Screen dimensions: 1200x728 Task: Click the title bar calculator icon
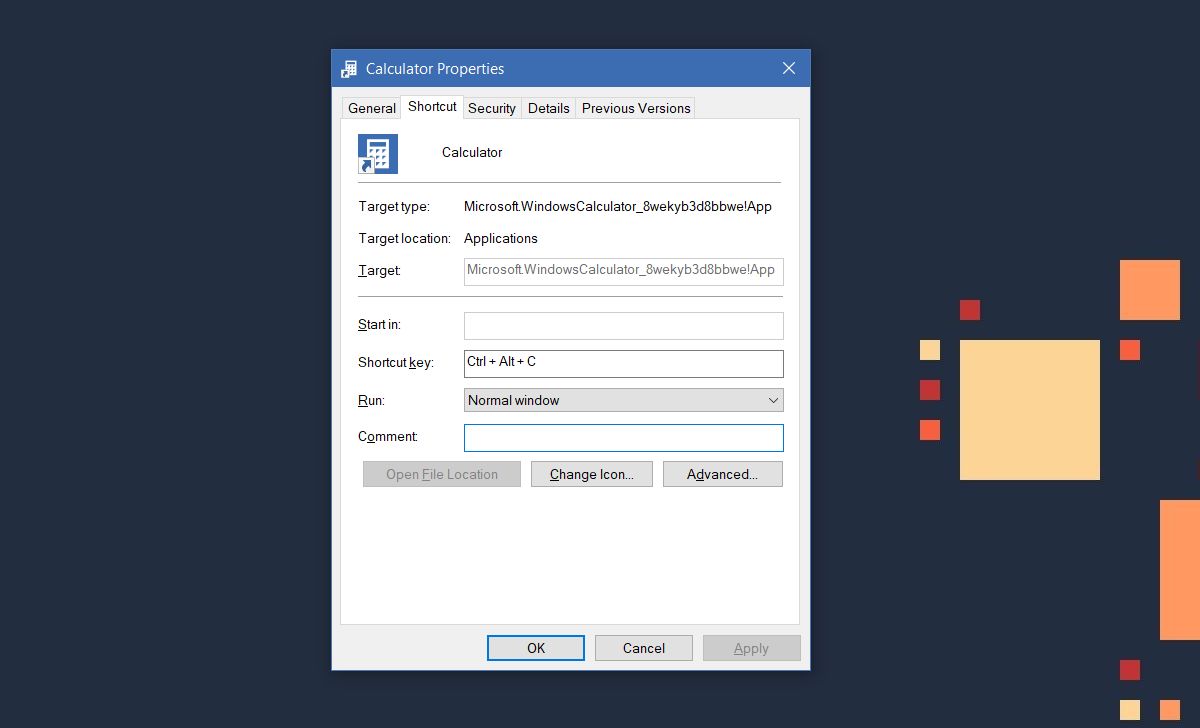[x=349, y=69]
